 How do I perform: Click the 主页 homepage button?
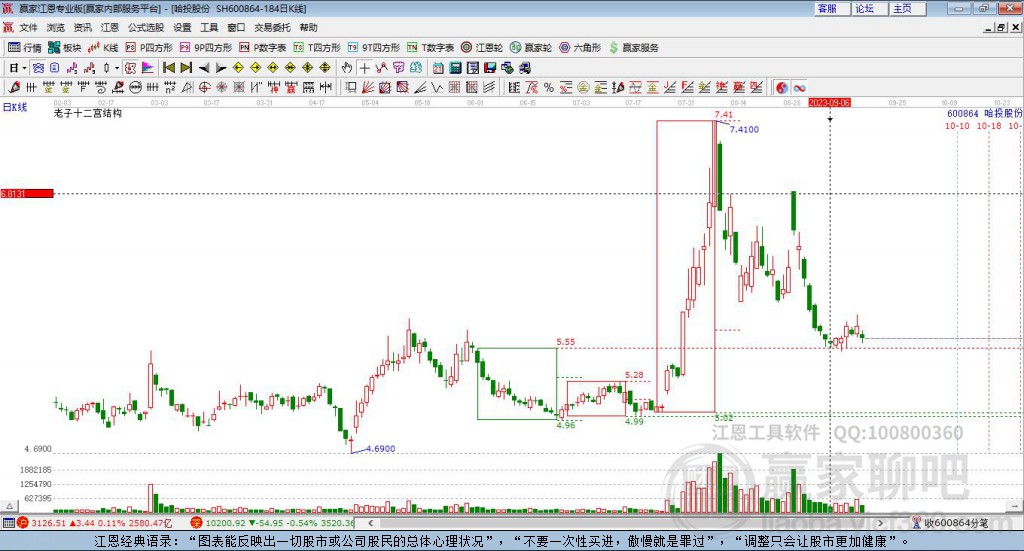point(907,8)
